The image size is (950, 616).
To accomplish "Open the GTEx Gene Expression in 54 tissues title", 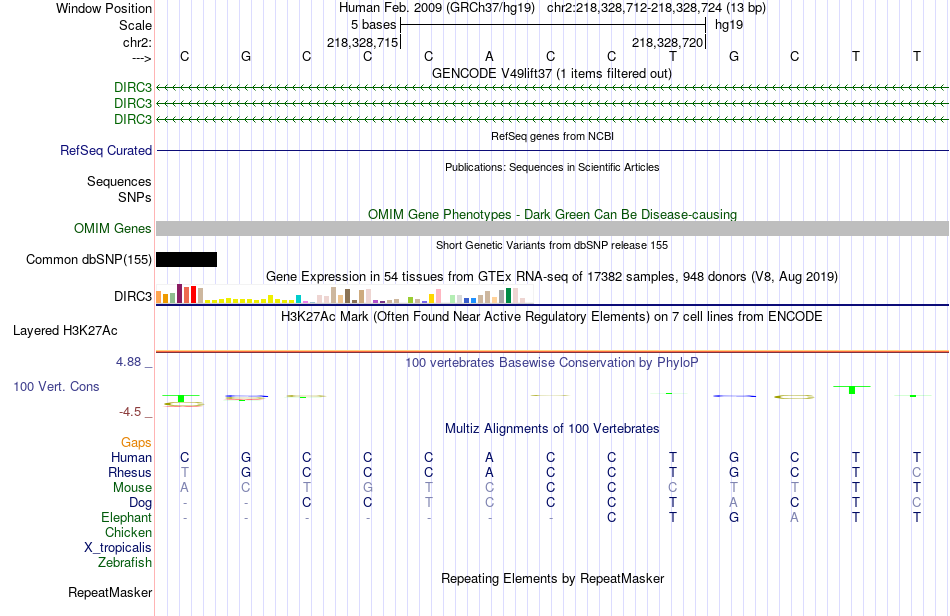I will point(552,277).
